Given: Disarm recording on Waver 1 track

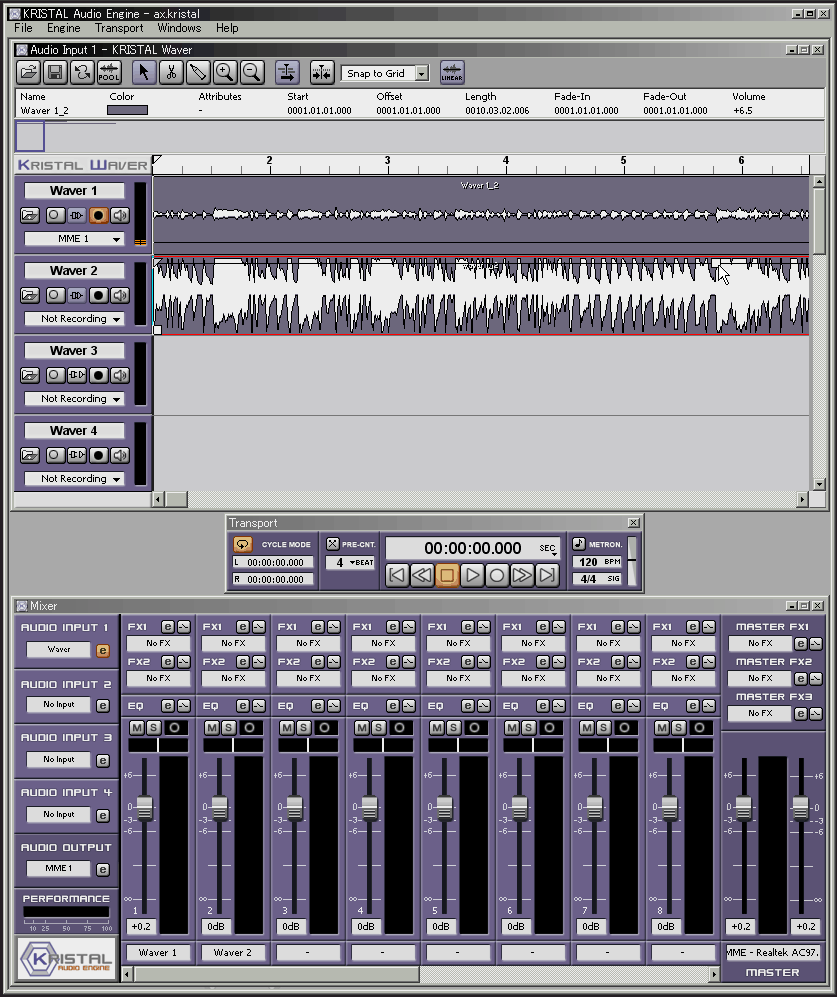Looking at the screenshot, I should (98, 215).
